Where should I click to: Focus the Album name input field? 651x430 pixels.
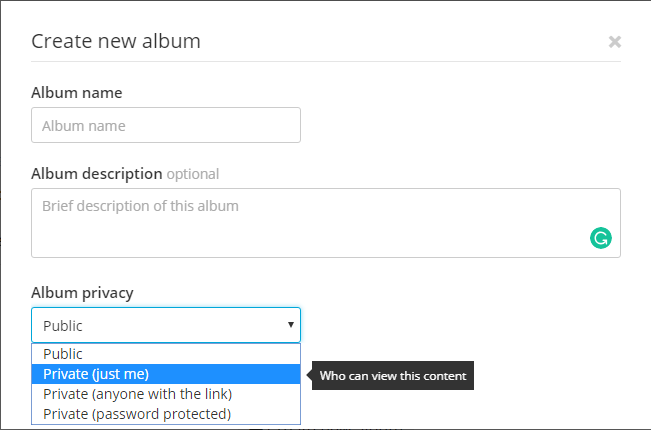tap(166, 125)
